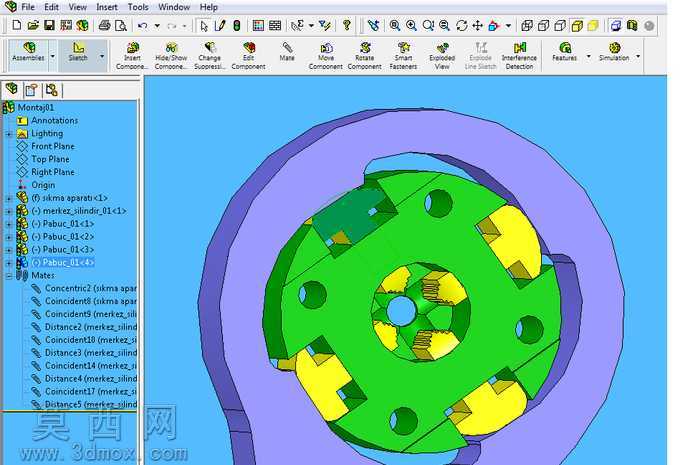The height and width of the screenshot is (465, 684).
Task: Select Front Plane in the tree
Action: pos(53,146)
